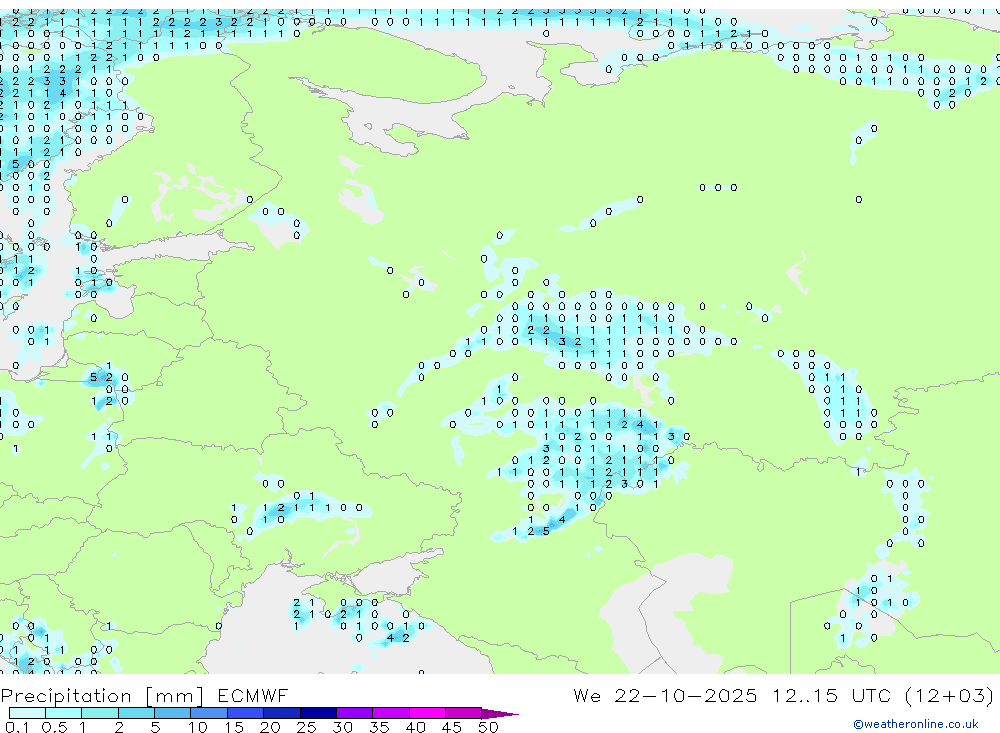The width and height of the screenshot is (1000, 733).
Task: Click the legend scale label '50'
Action: click(x=488, y=727)
